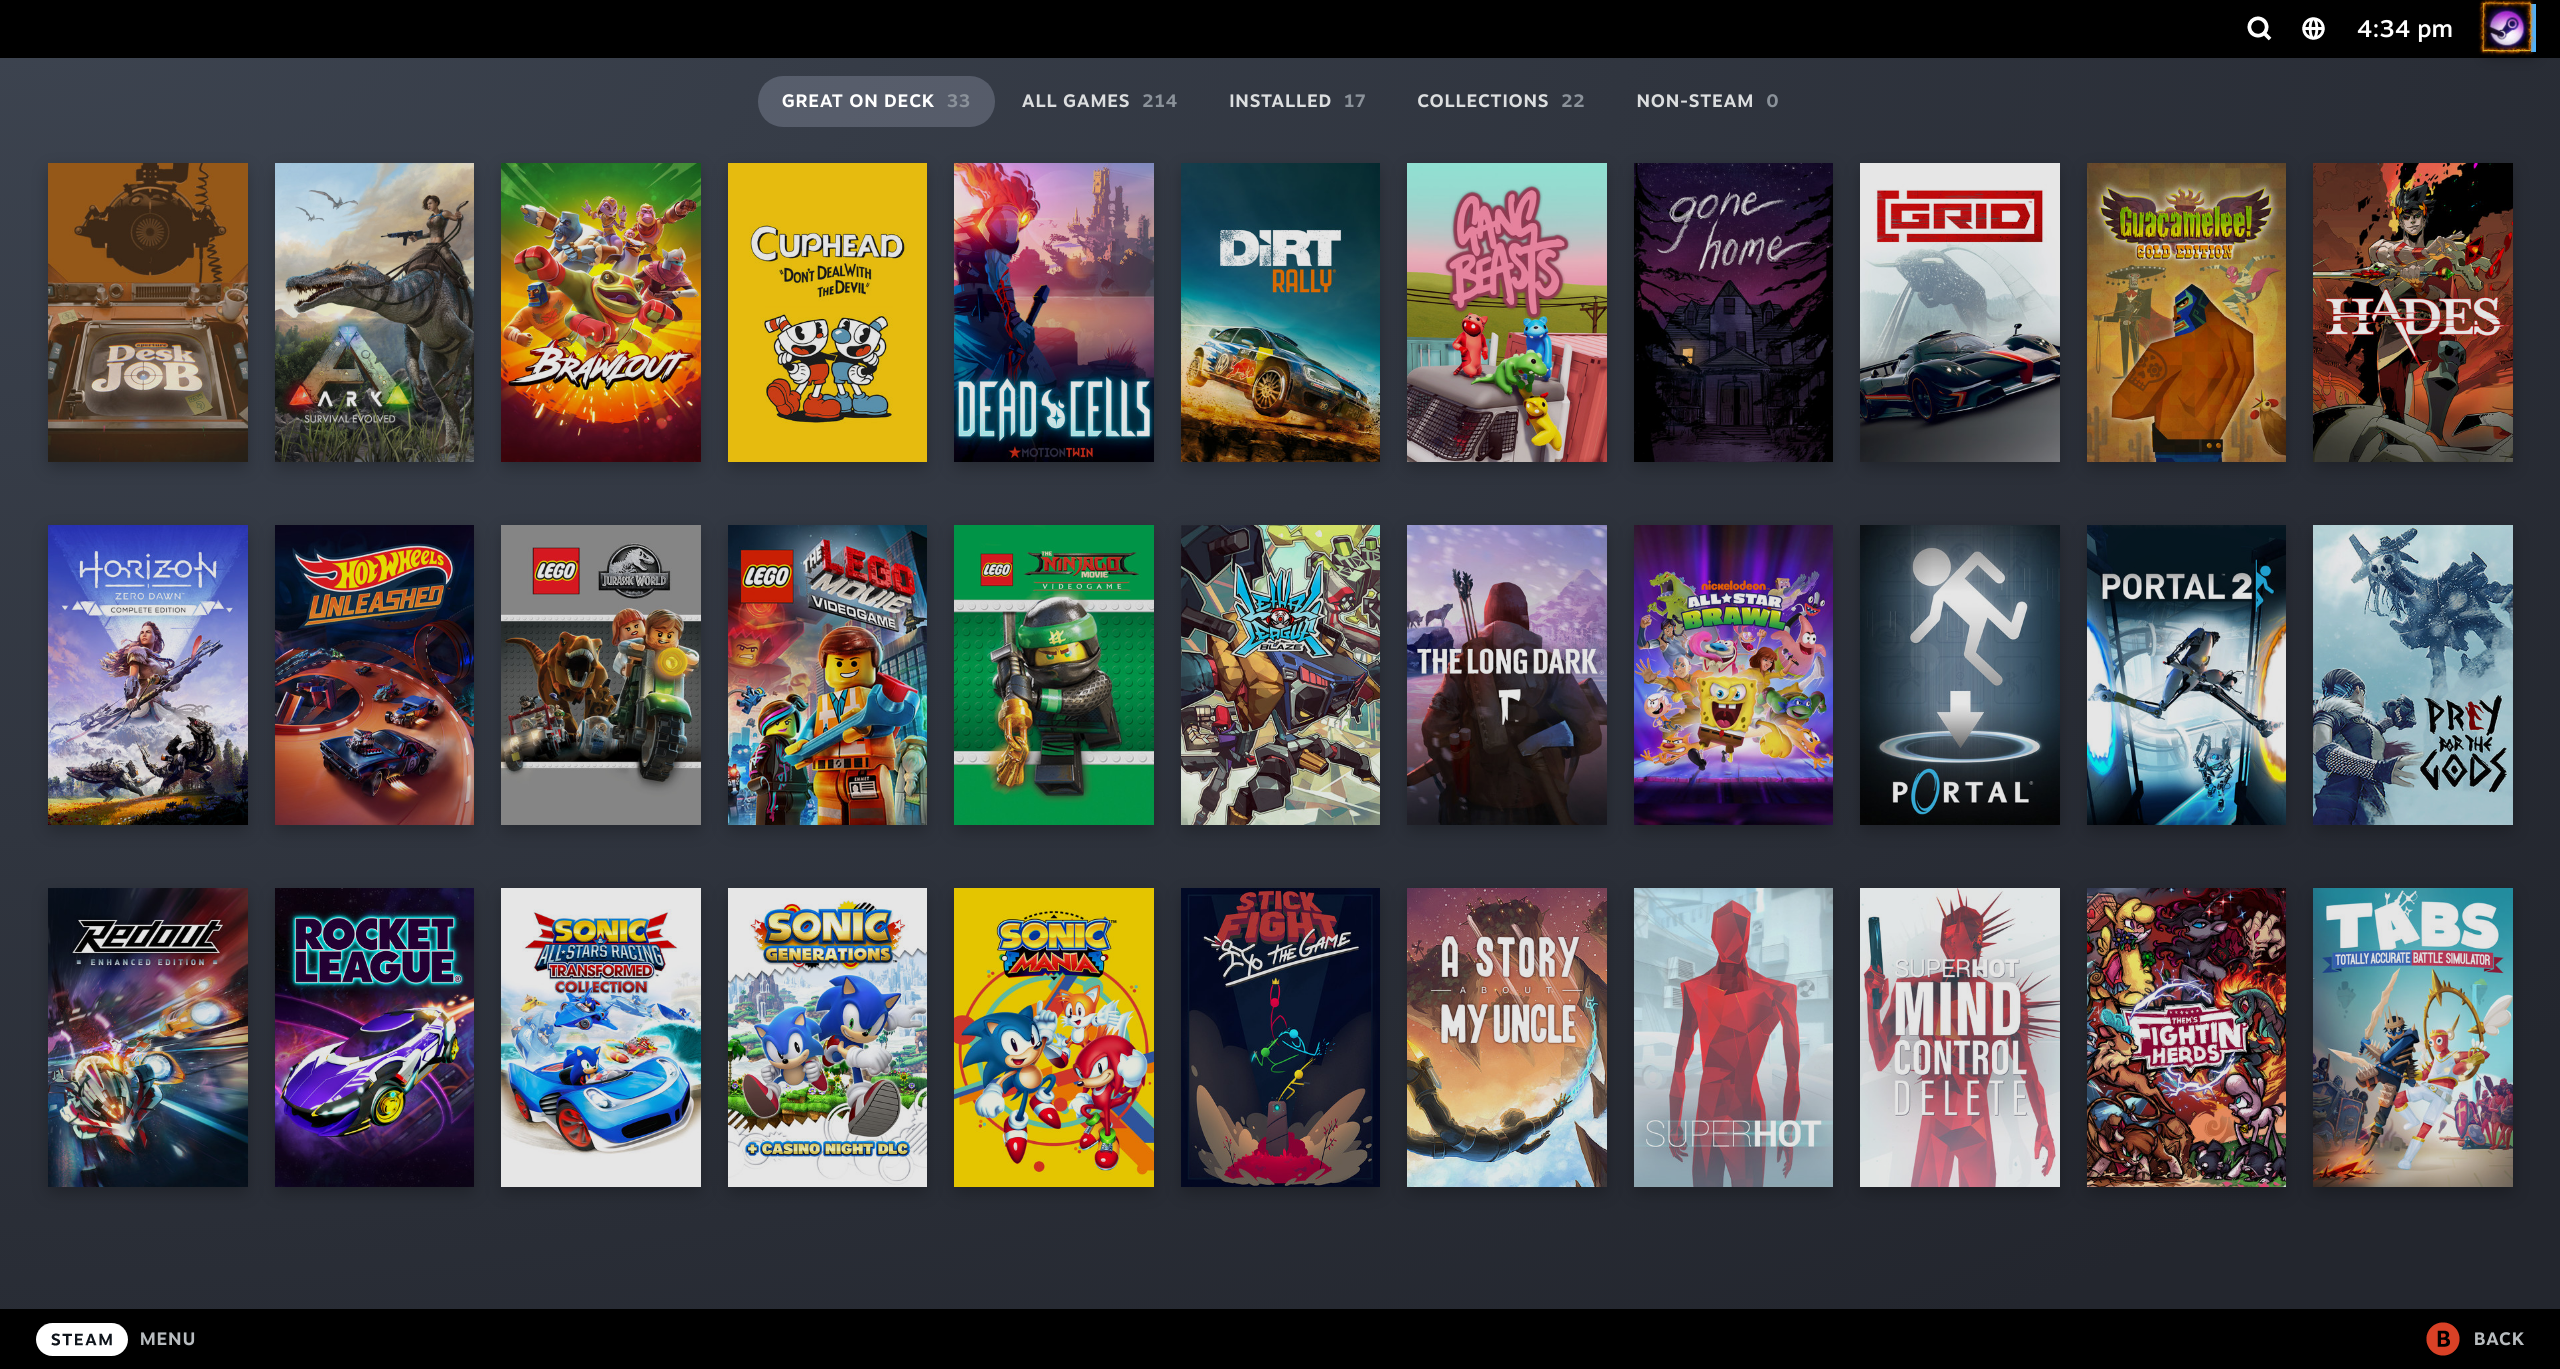Open the Dead Cells game tile
The image size is (2560, 1369).
tap(1054, 312)
